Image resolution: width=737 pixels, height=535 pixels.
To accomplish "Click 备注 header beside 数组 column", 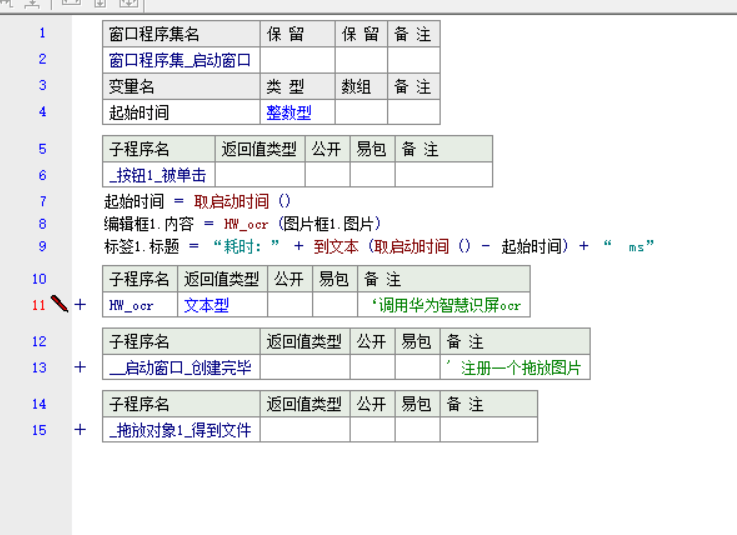I will [414, 87].
